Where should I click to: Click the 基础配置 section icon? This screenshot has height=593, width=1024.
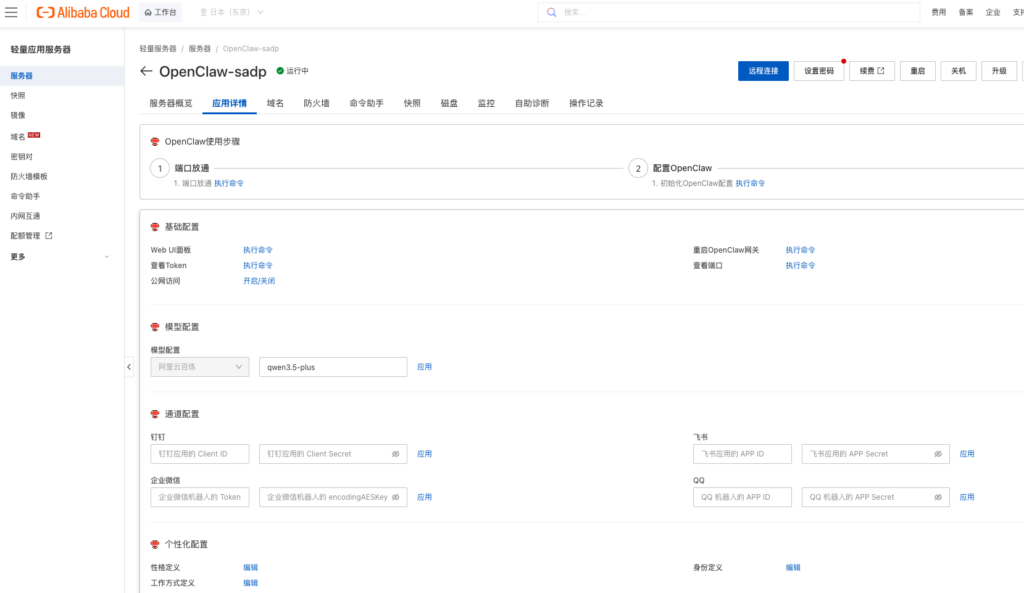click(155, 227)
